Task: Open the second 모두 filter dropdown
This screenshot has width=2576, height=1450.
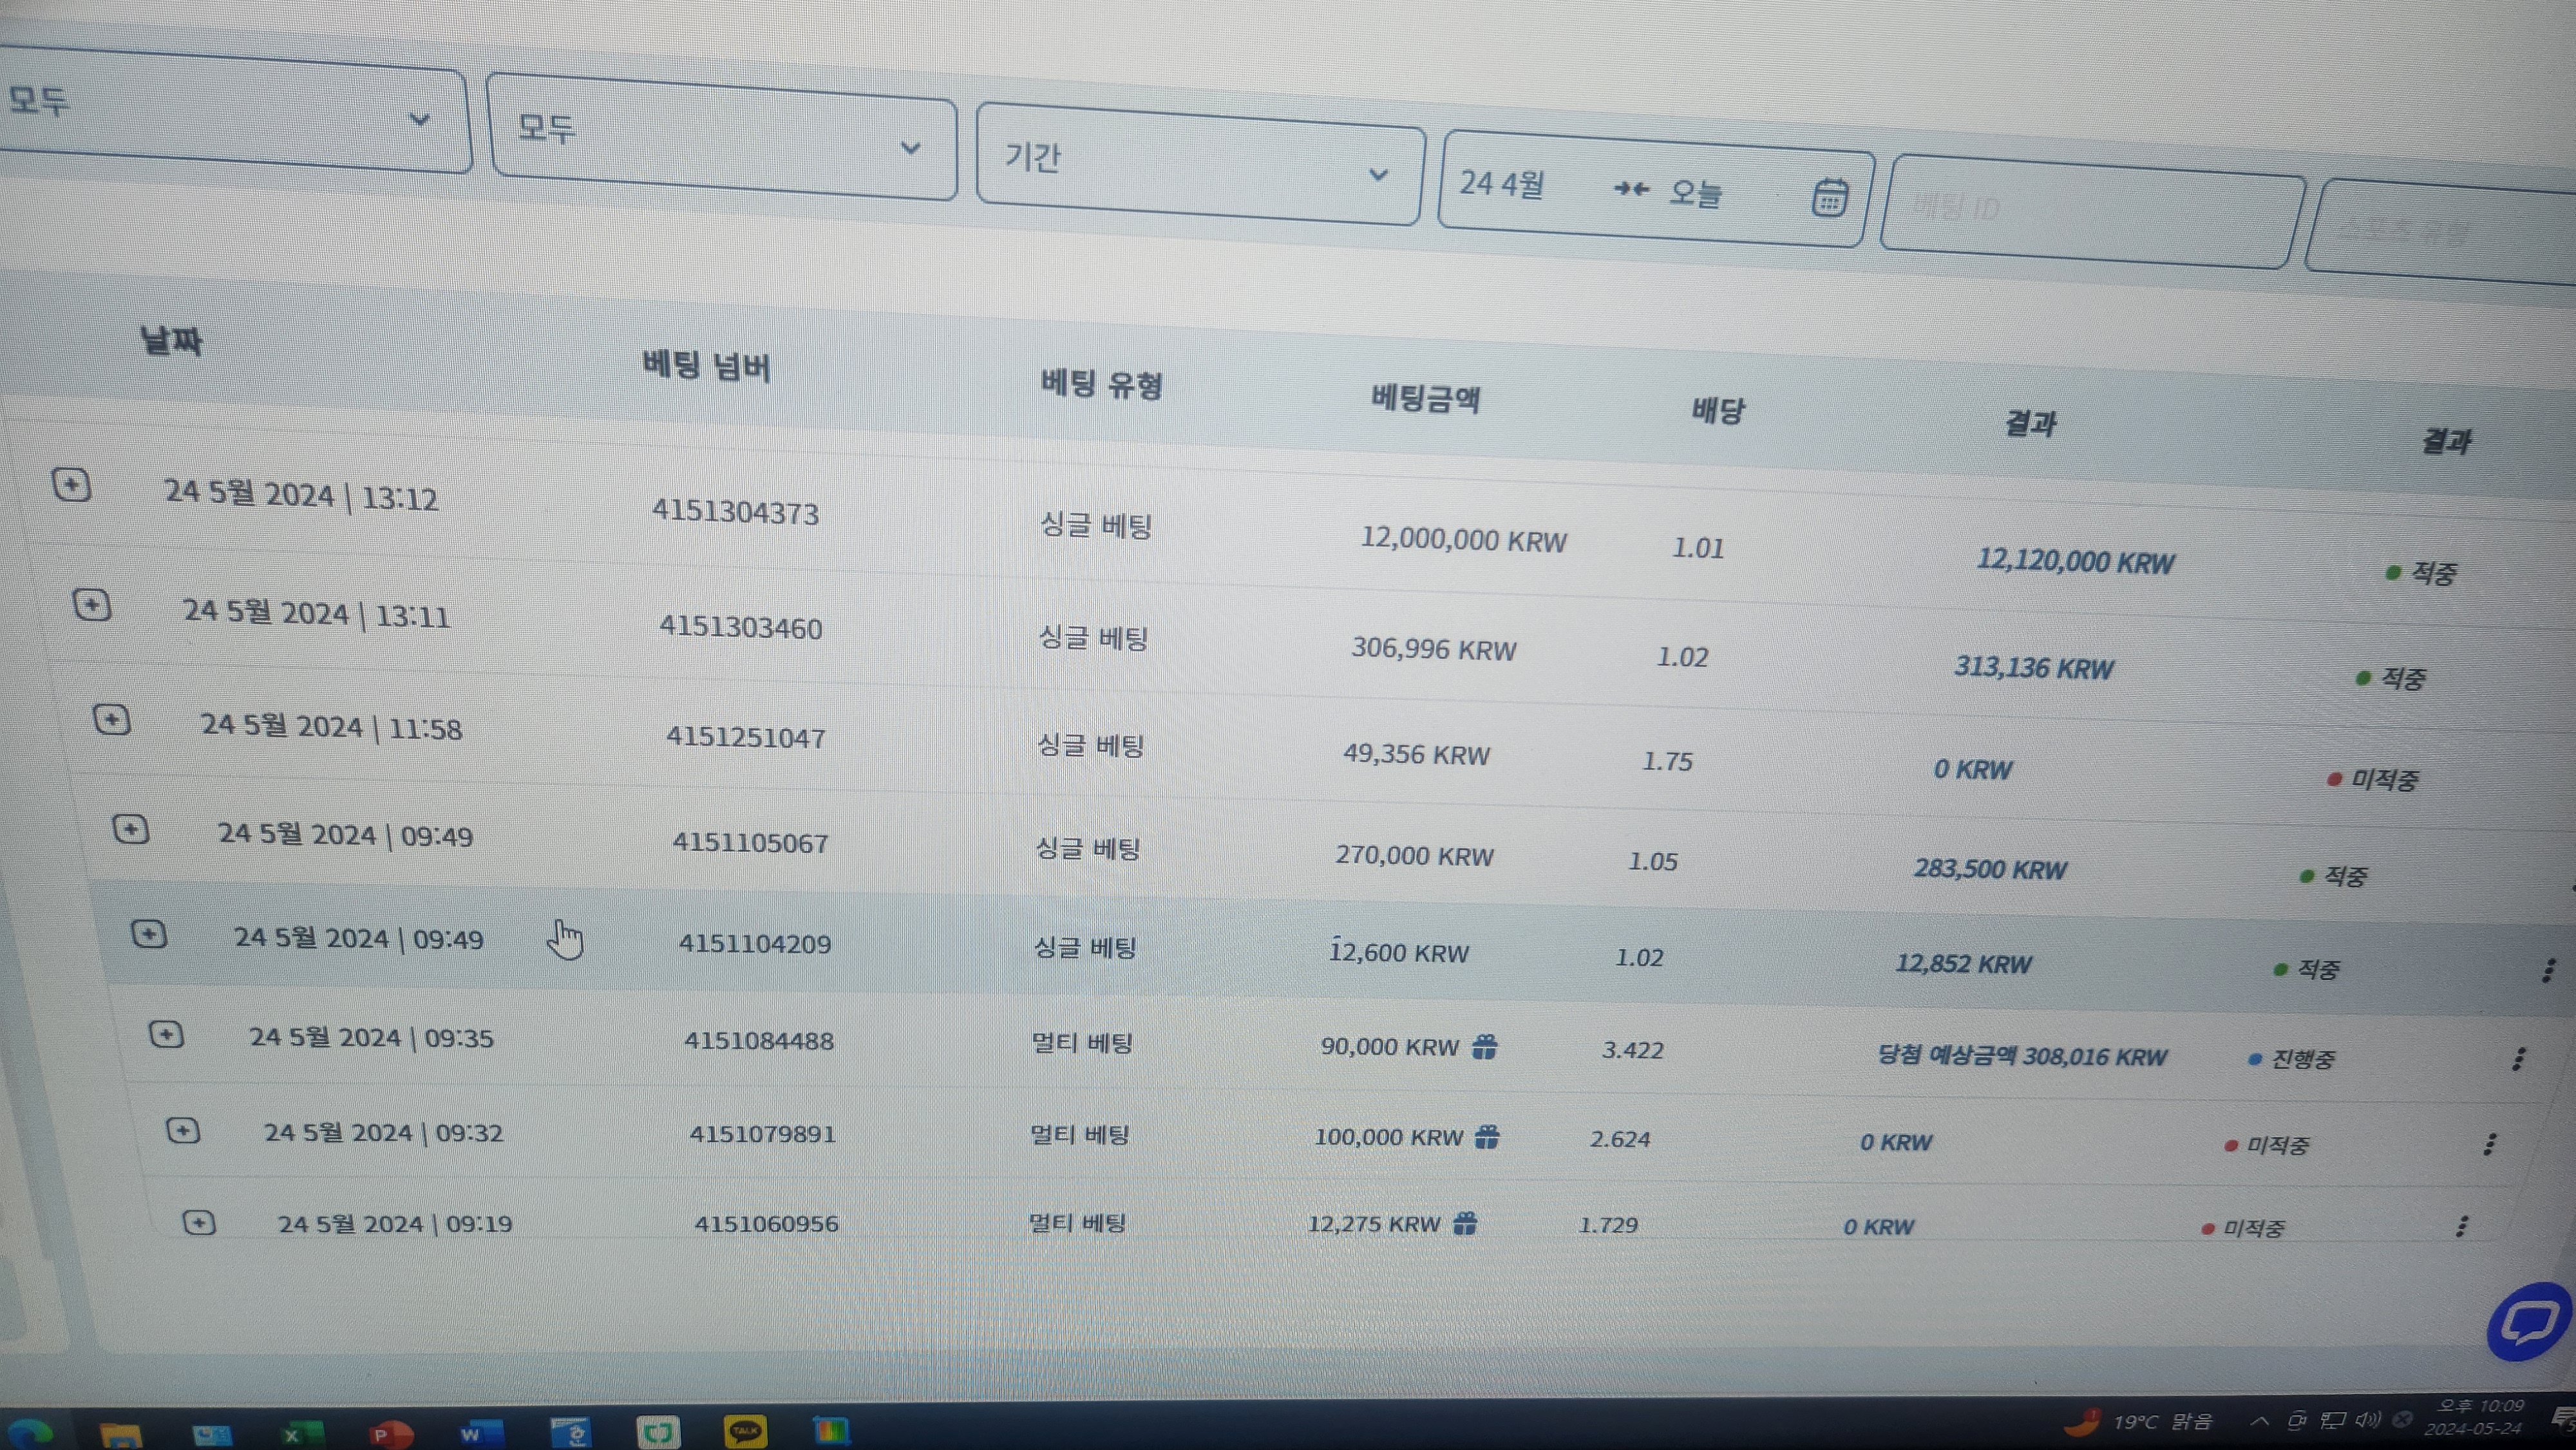Action: (x=720, y=137)
